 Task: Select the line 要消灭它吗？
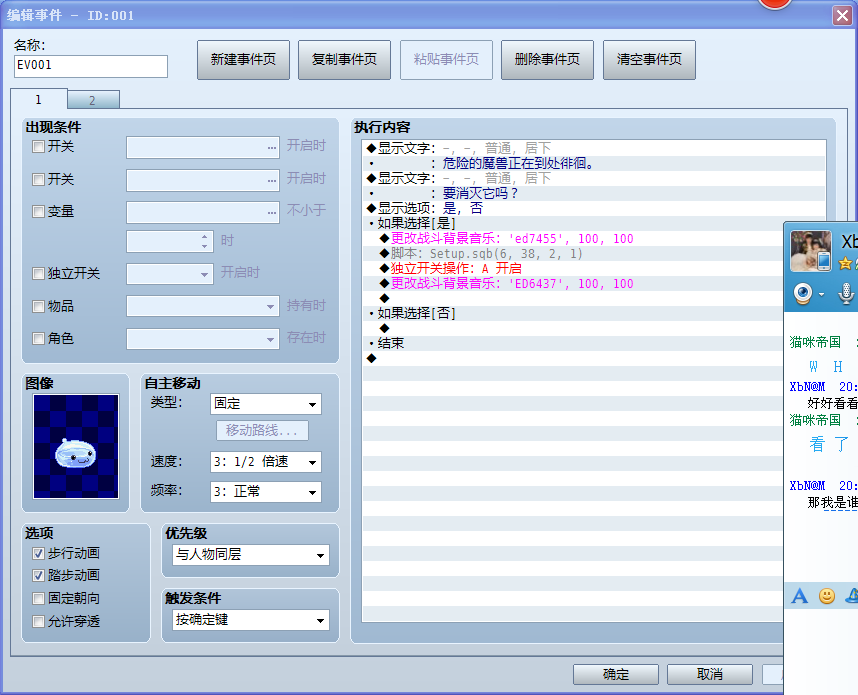(x=594, y=193)
